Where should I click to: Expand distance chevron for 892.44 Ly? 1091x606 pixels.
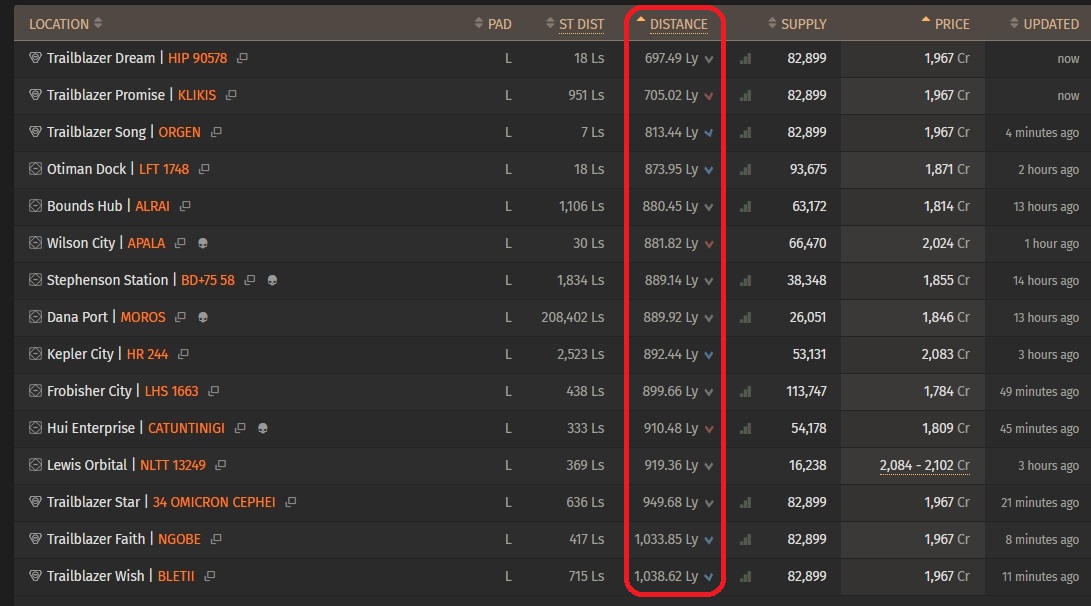pos(709,355)
